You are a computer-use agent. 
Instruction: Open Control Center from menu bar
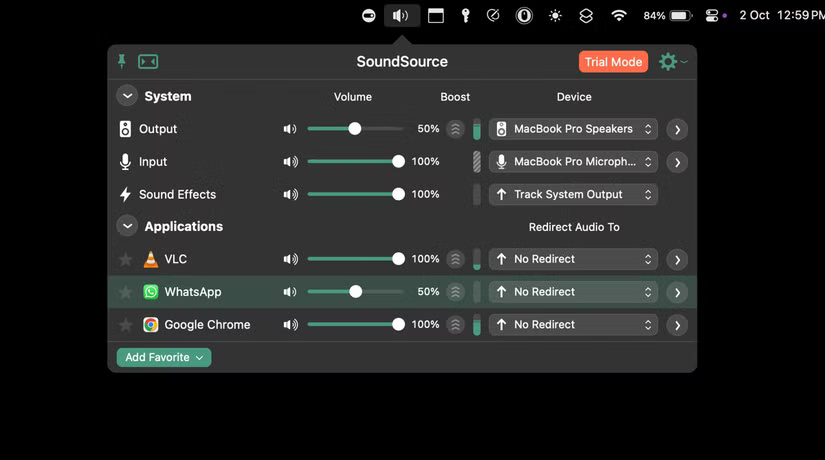712,16
